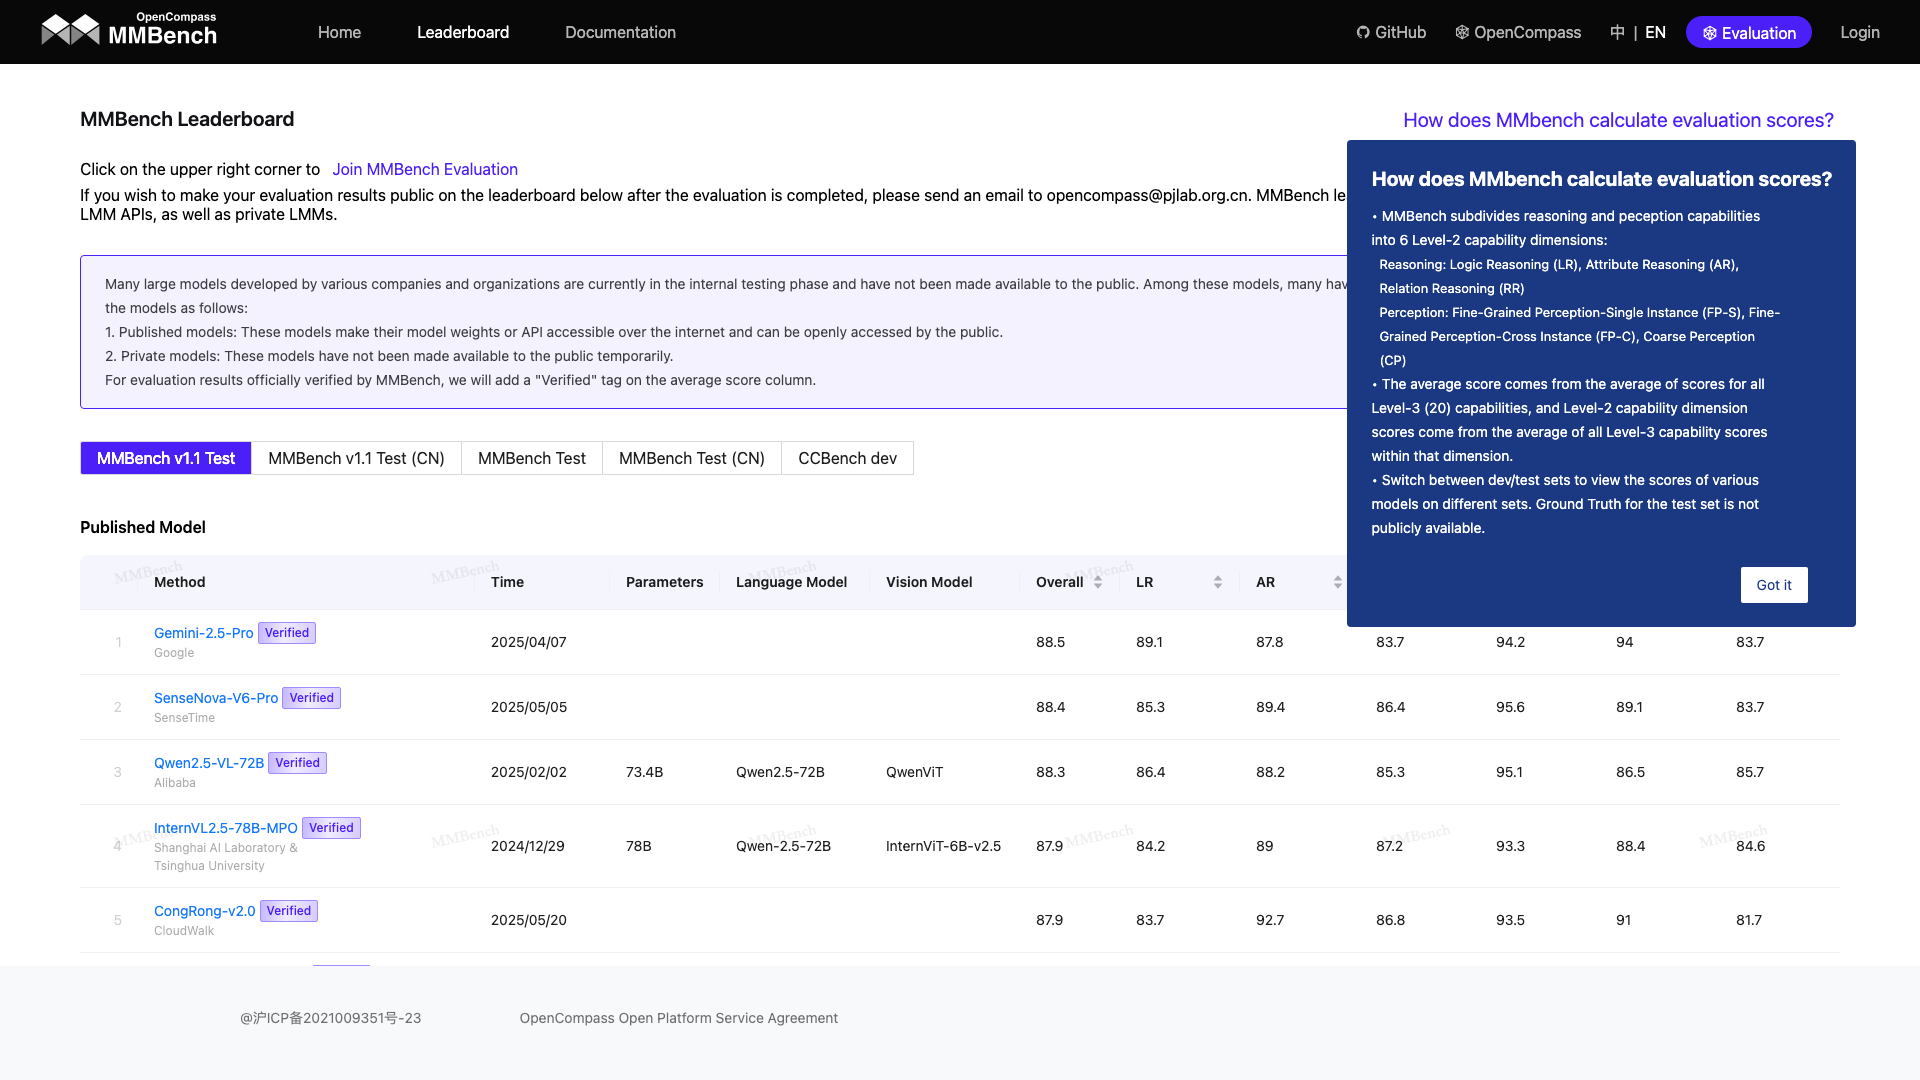The image size is (1920, 1080).
Task: Click the OpenCompass MMBench logo
Action: (129, 30)
